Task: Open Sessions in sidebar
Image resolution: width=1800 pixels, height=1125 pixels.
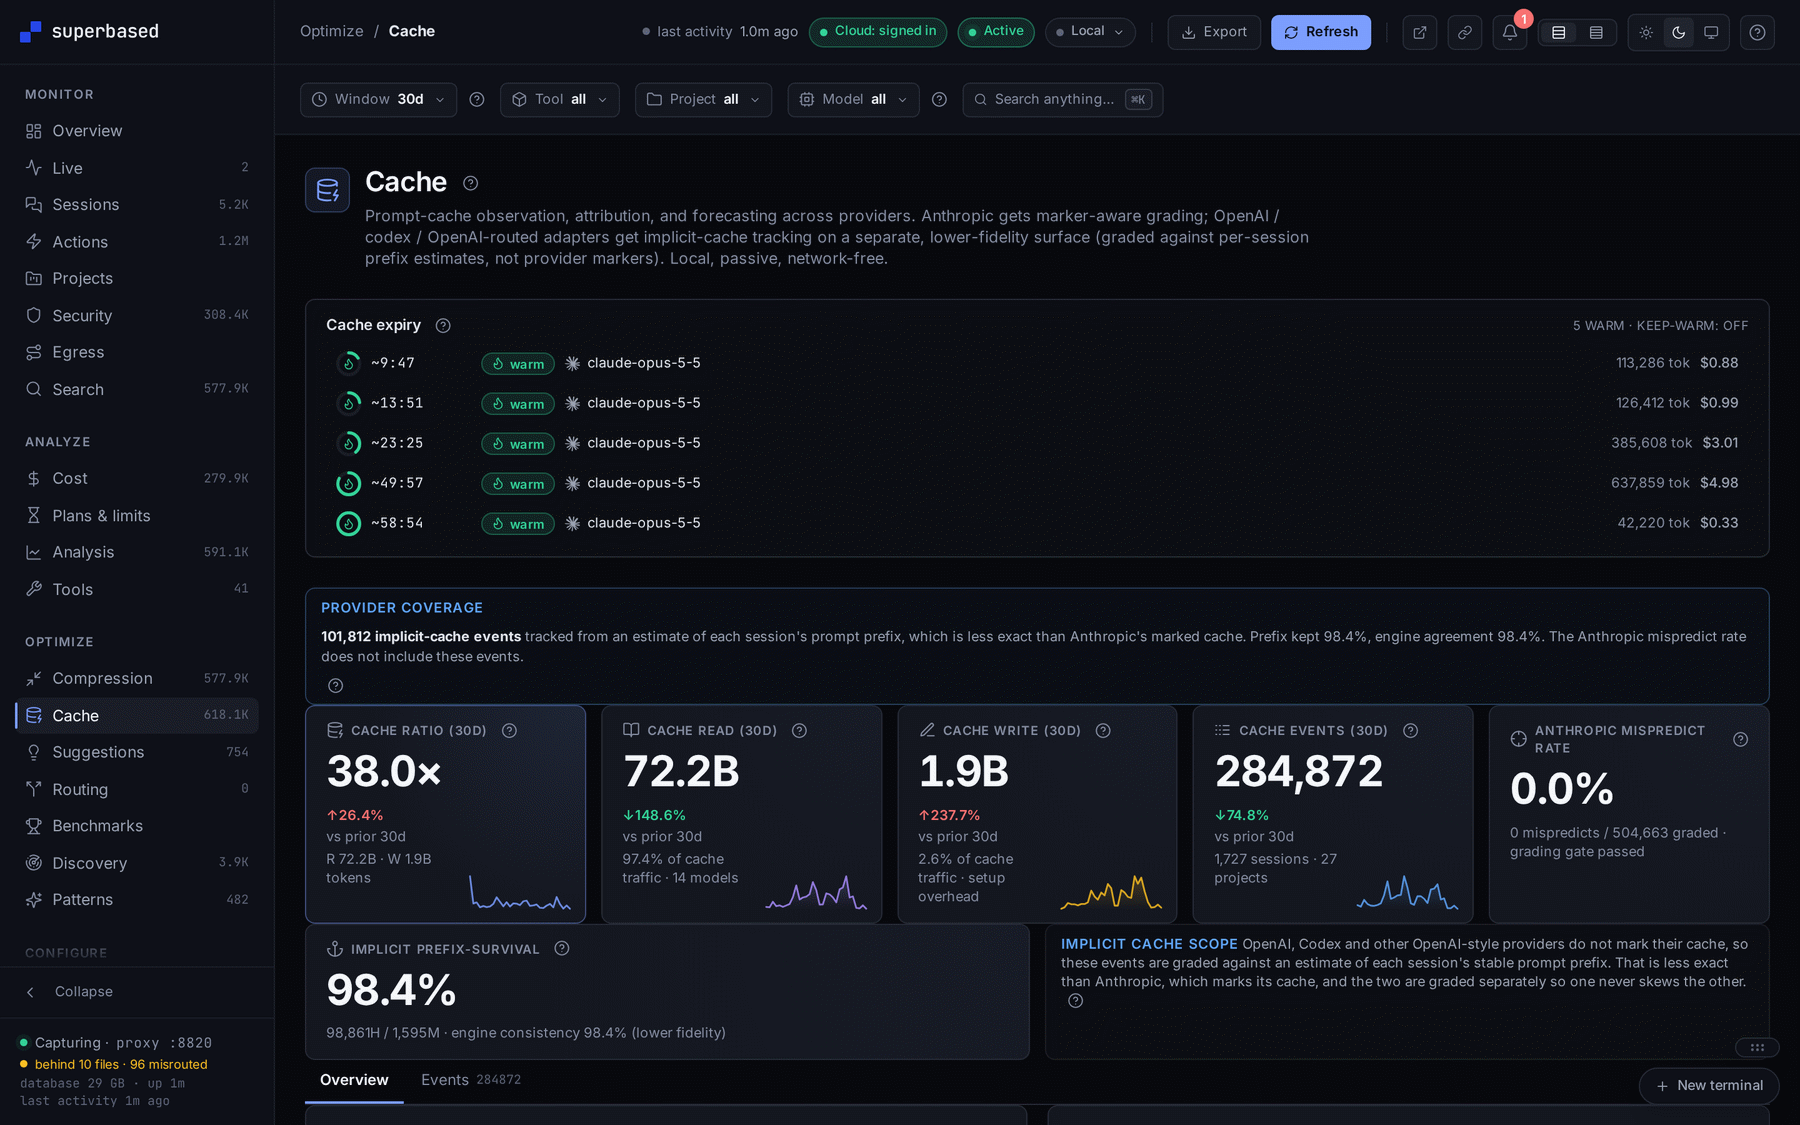Action: pyautogui.click(x=137, y=205)
